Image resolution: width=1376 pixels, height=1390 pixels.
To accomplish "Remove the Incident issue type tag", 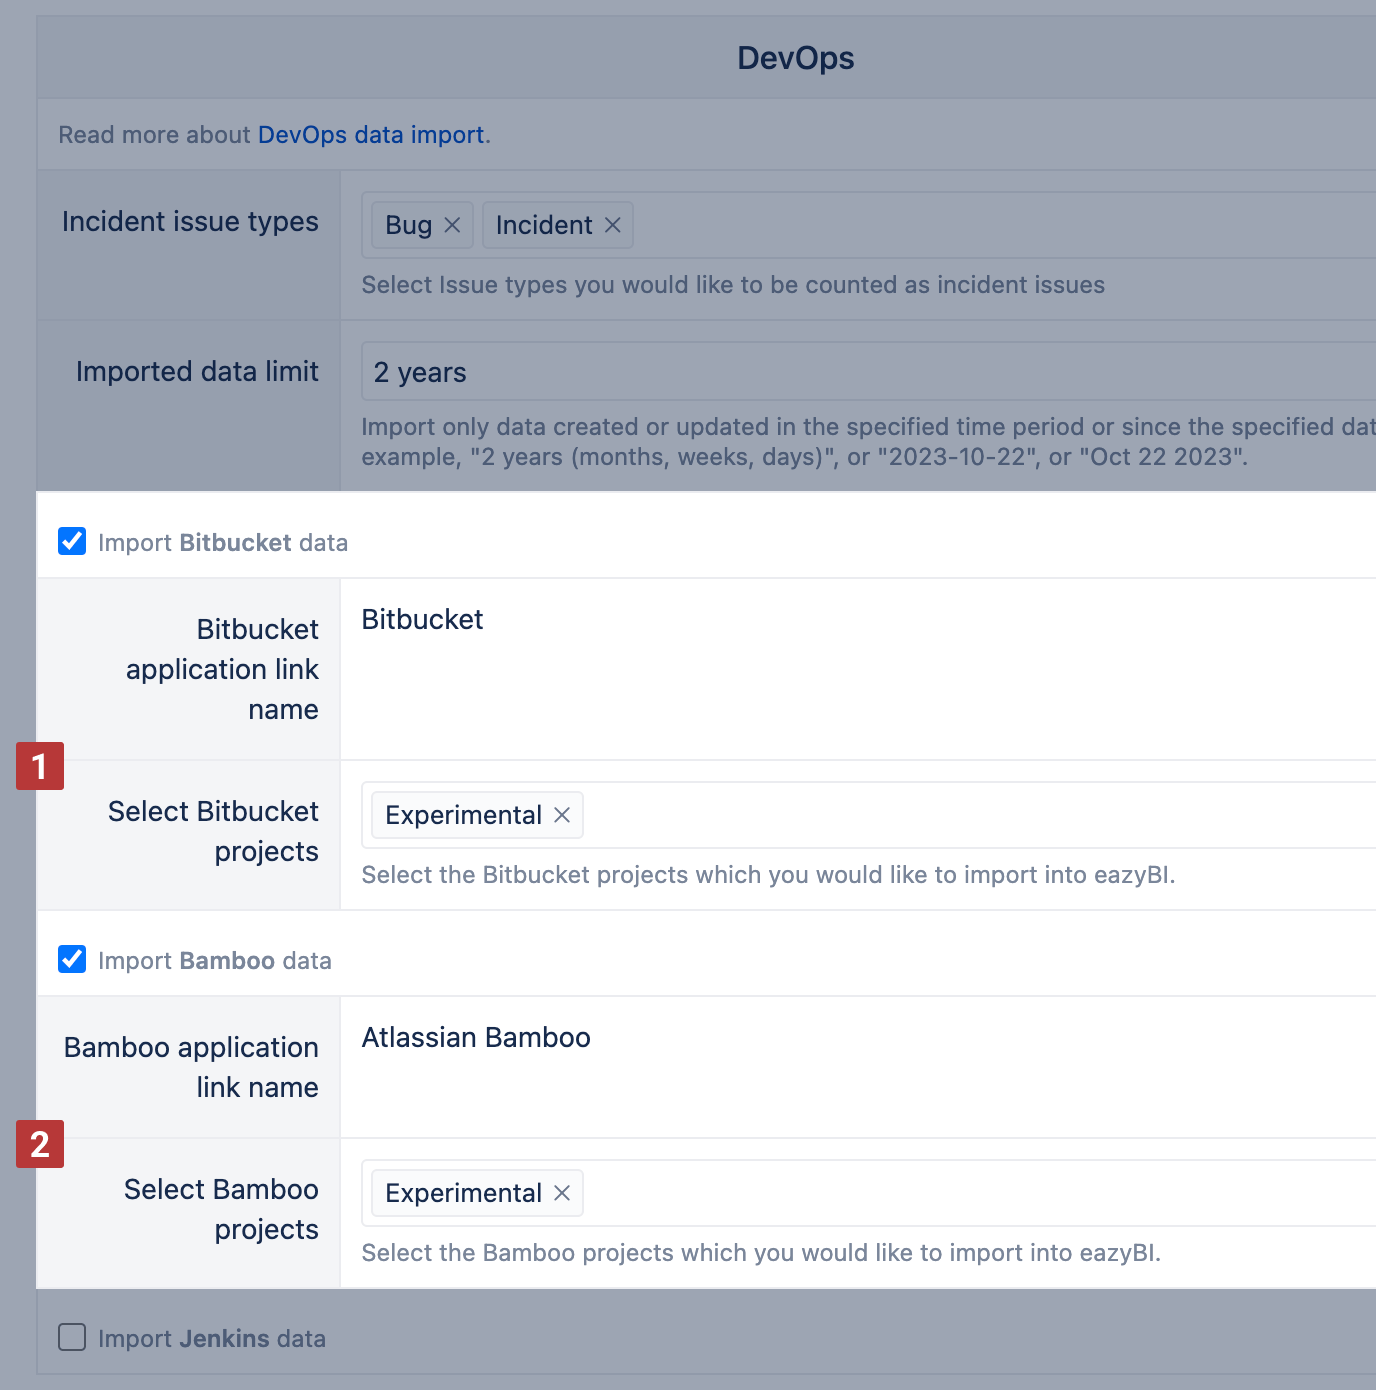I will coord(613,225).
